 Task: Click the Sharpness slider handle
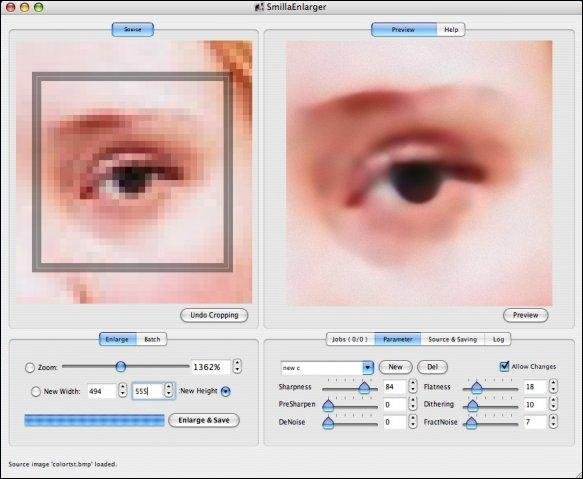[x=364, y=388]
